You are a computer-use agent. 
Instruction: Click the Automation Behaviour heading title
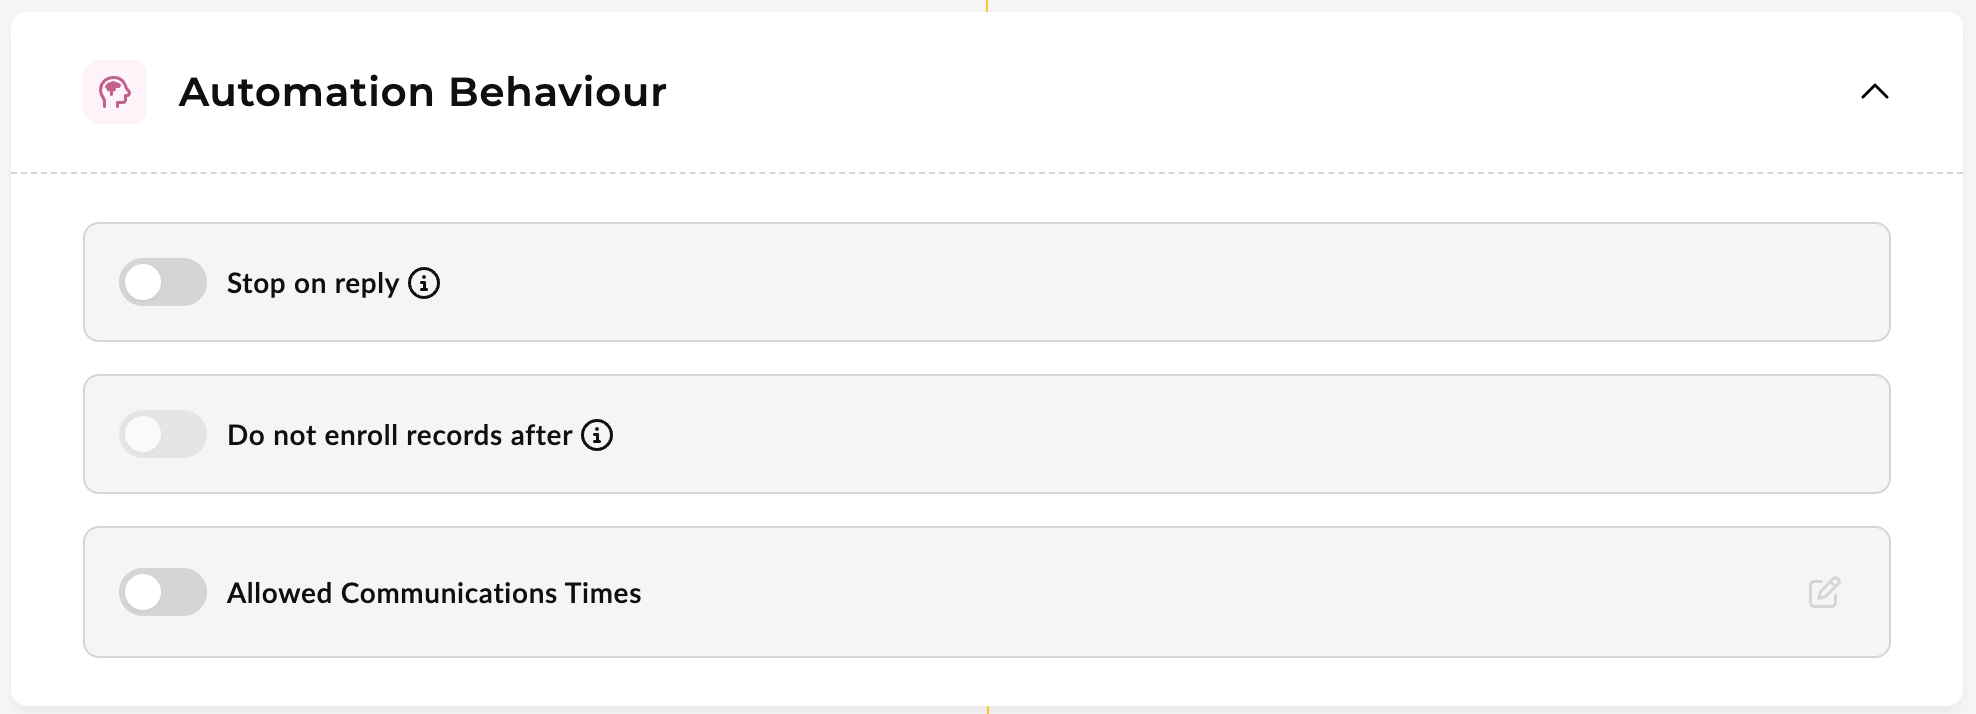tap(422, 92)
